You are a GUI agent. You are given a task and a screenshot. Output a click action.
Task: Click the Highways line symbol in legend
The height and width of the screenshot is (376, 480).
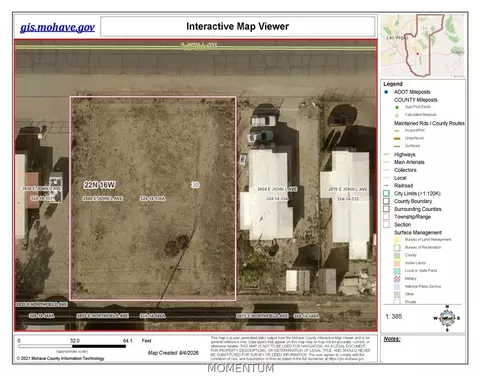(387, 154)
